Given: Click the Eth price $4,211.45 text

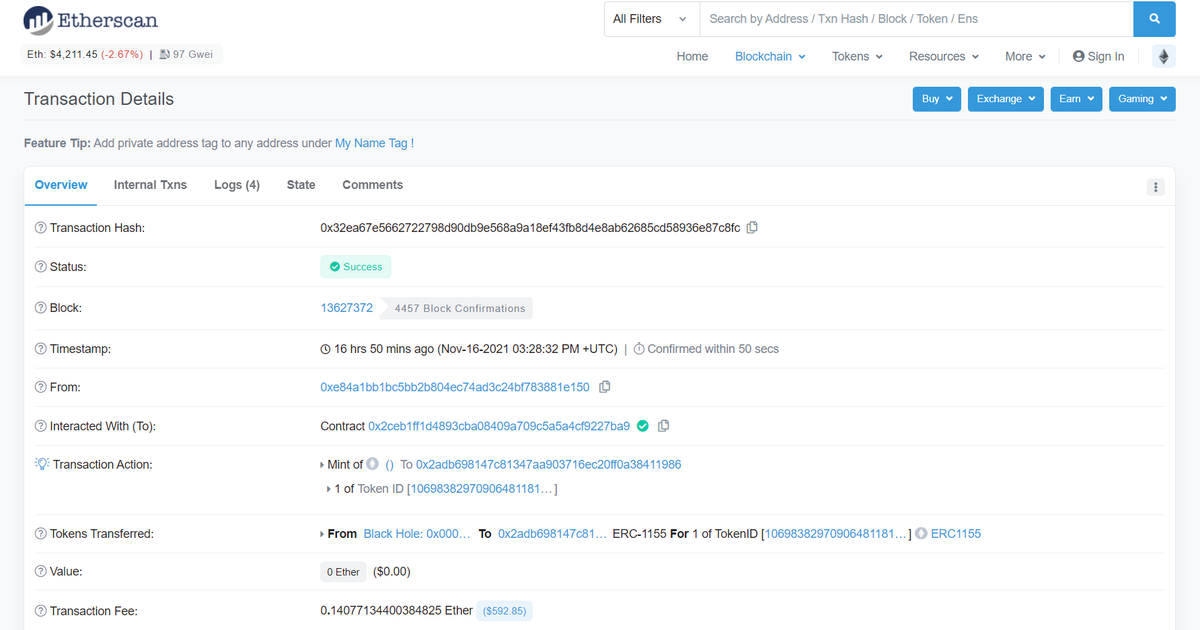Looking at the screenshot, I should pos(85,54).
